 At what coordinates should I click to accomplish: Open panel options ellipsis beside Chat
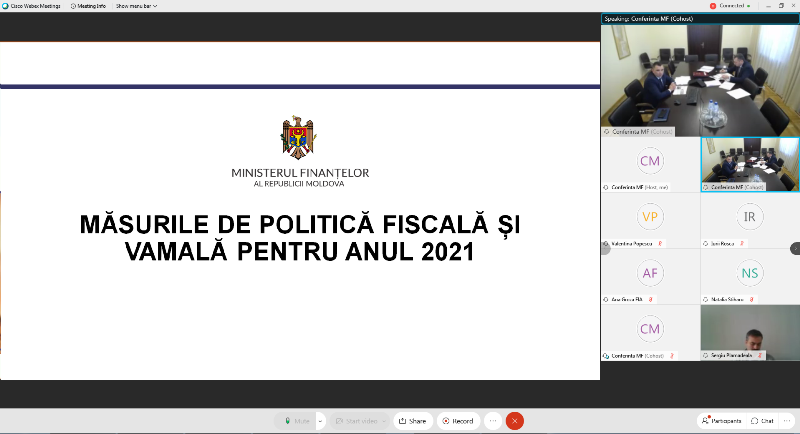point(786,421)
